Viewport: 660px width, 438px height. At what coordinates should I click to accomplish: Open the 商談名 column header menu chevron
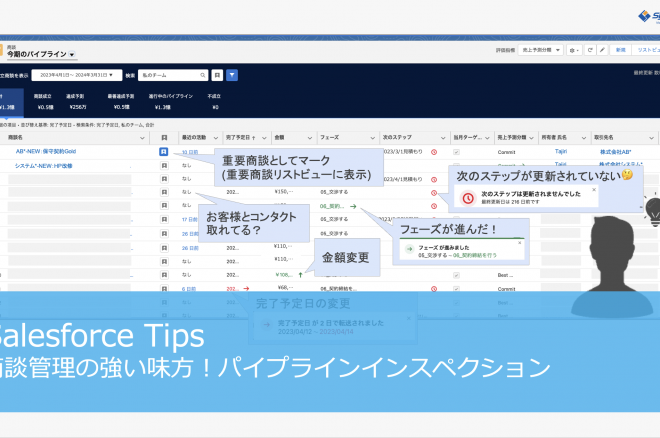[142, 138]
